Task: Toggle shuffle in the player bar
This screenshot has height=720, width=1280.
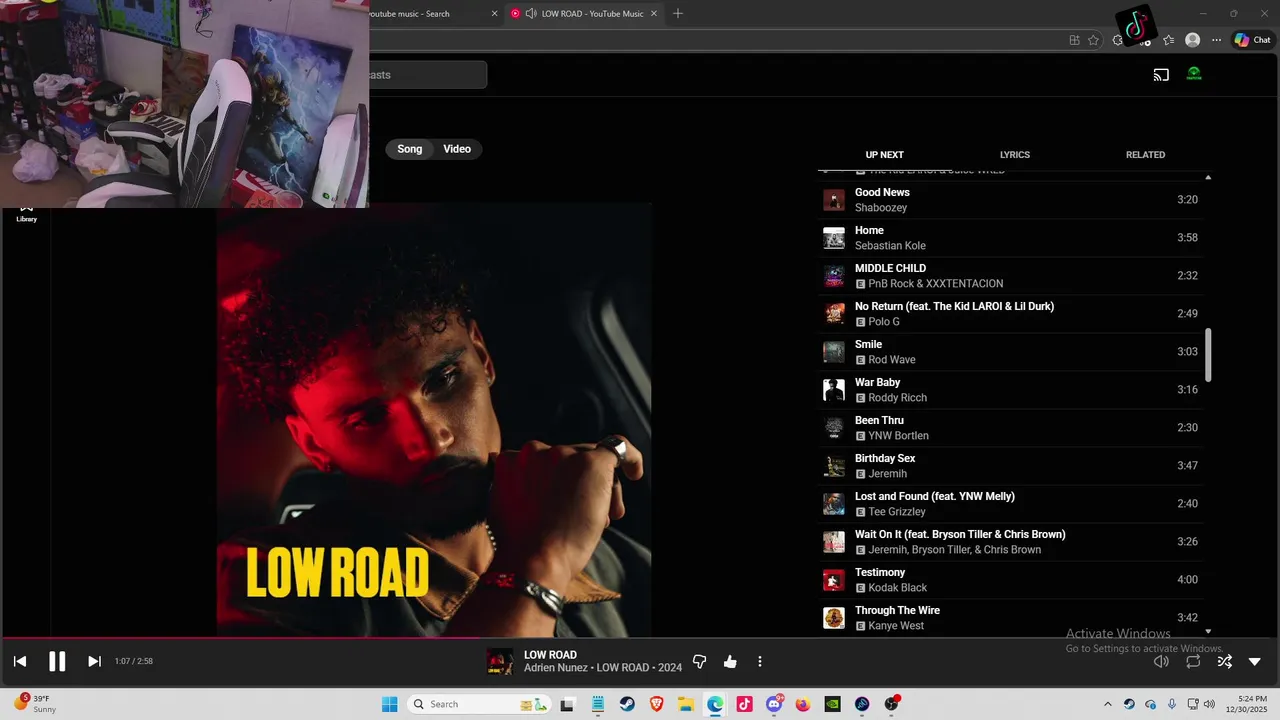Action: coord(1224,661)
